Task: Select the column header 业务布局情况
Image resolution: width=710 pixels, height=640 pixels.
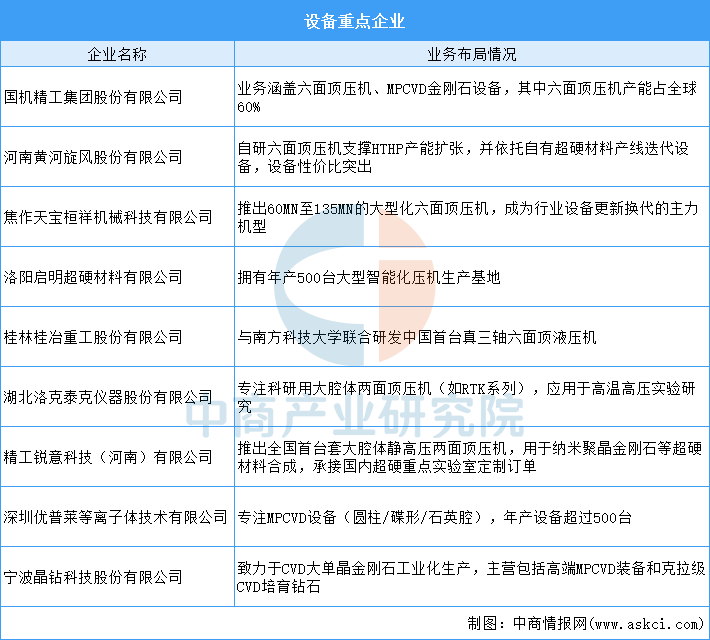Action: (472, 54)
